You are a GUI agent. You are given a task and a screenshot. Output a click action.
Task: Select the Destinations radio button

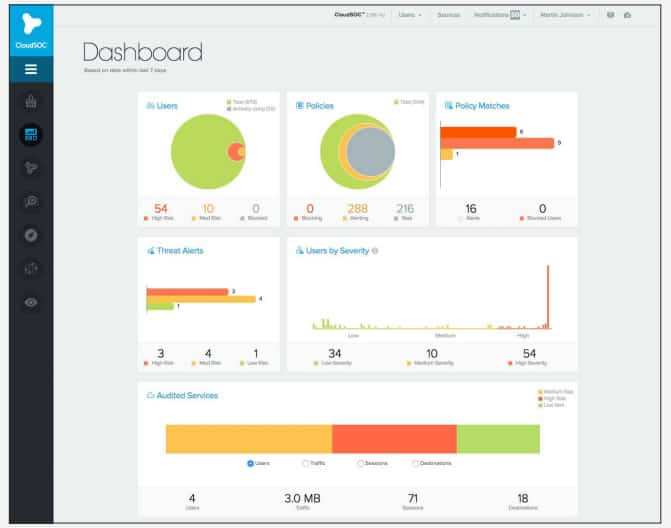[415, 463]
